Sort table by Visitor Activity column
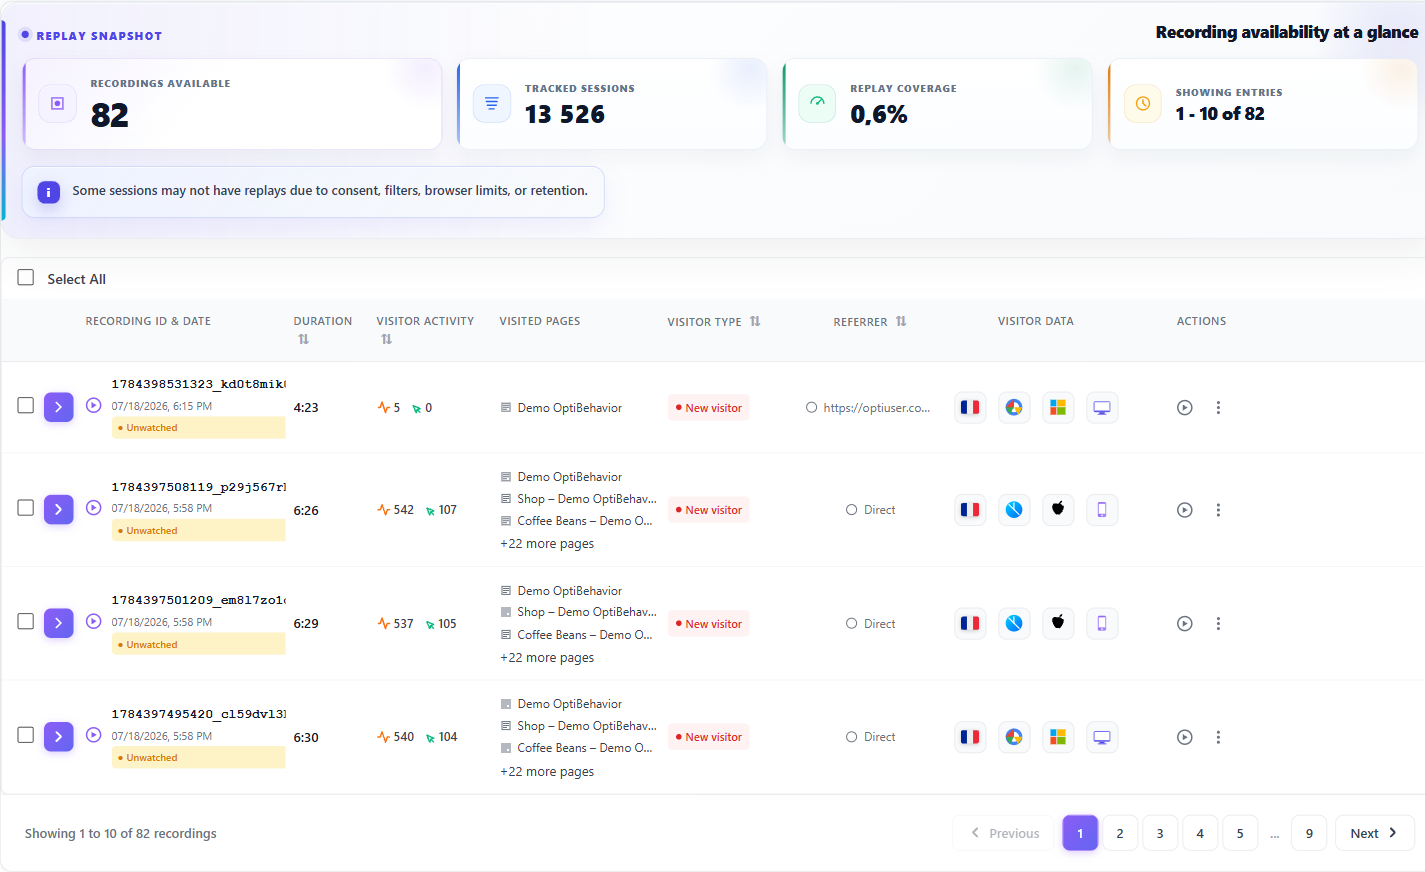The height and width of the screenshot is (872, 1425). tap(386, 339)
